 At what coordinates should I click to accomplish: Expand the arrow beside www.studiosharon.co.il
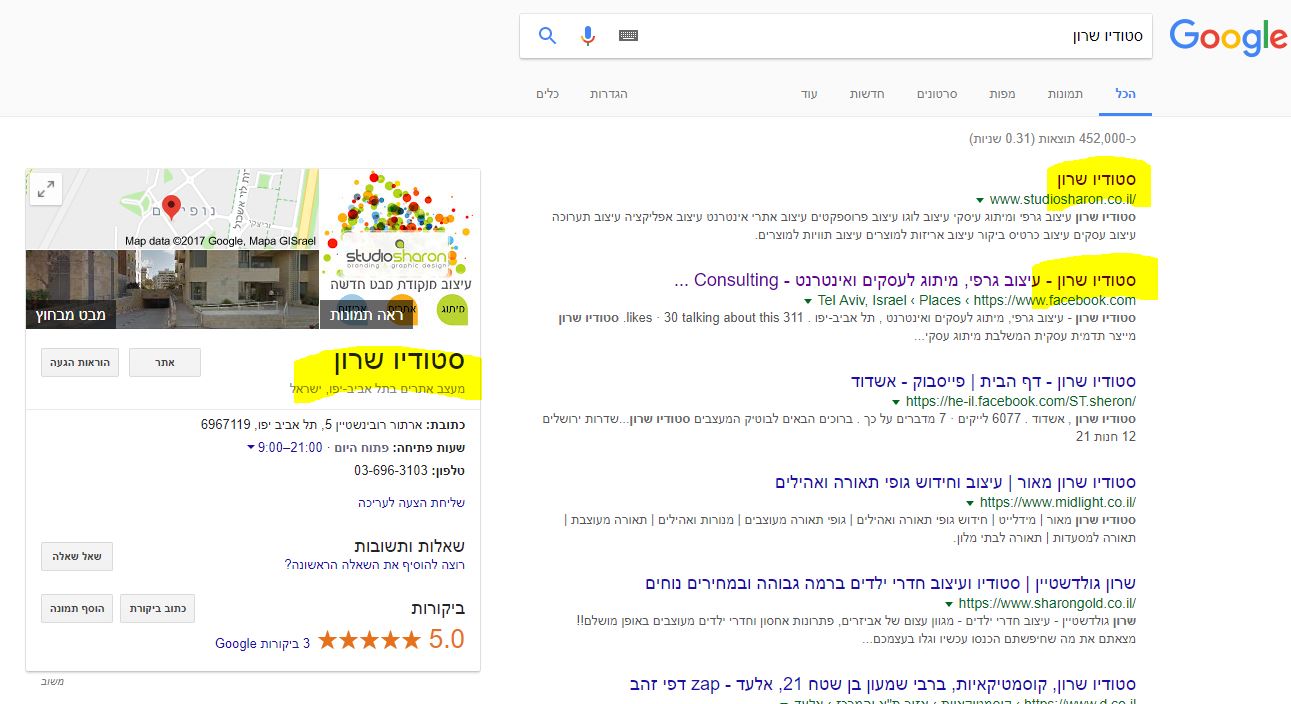pos(981,200)
